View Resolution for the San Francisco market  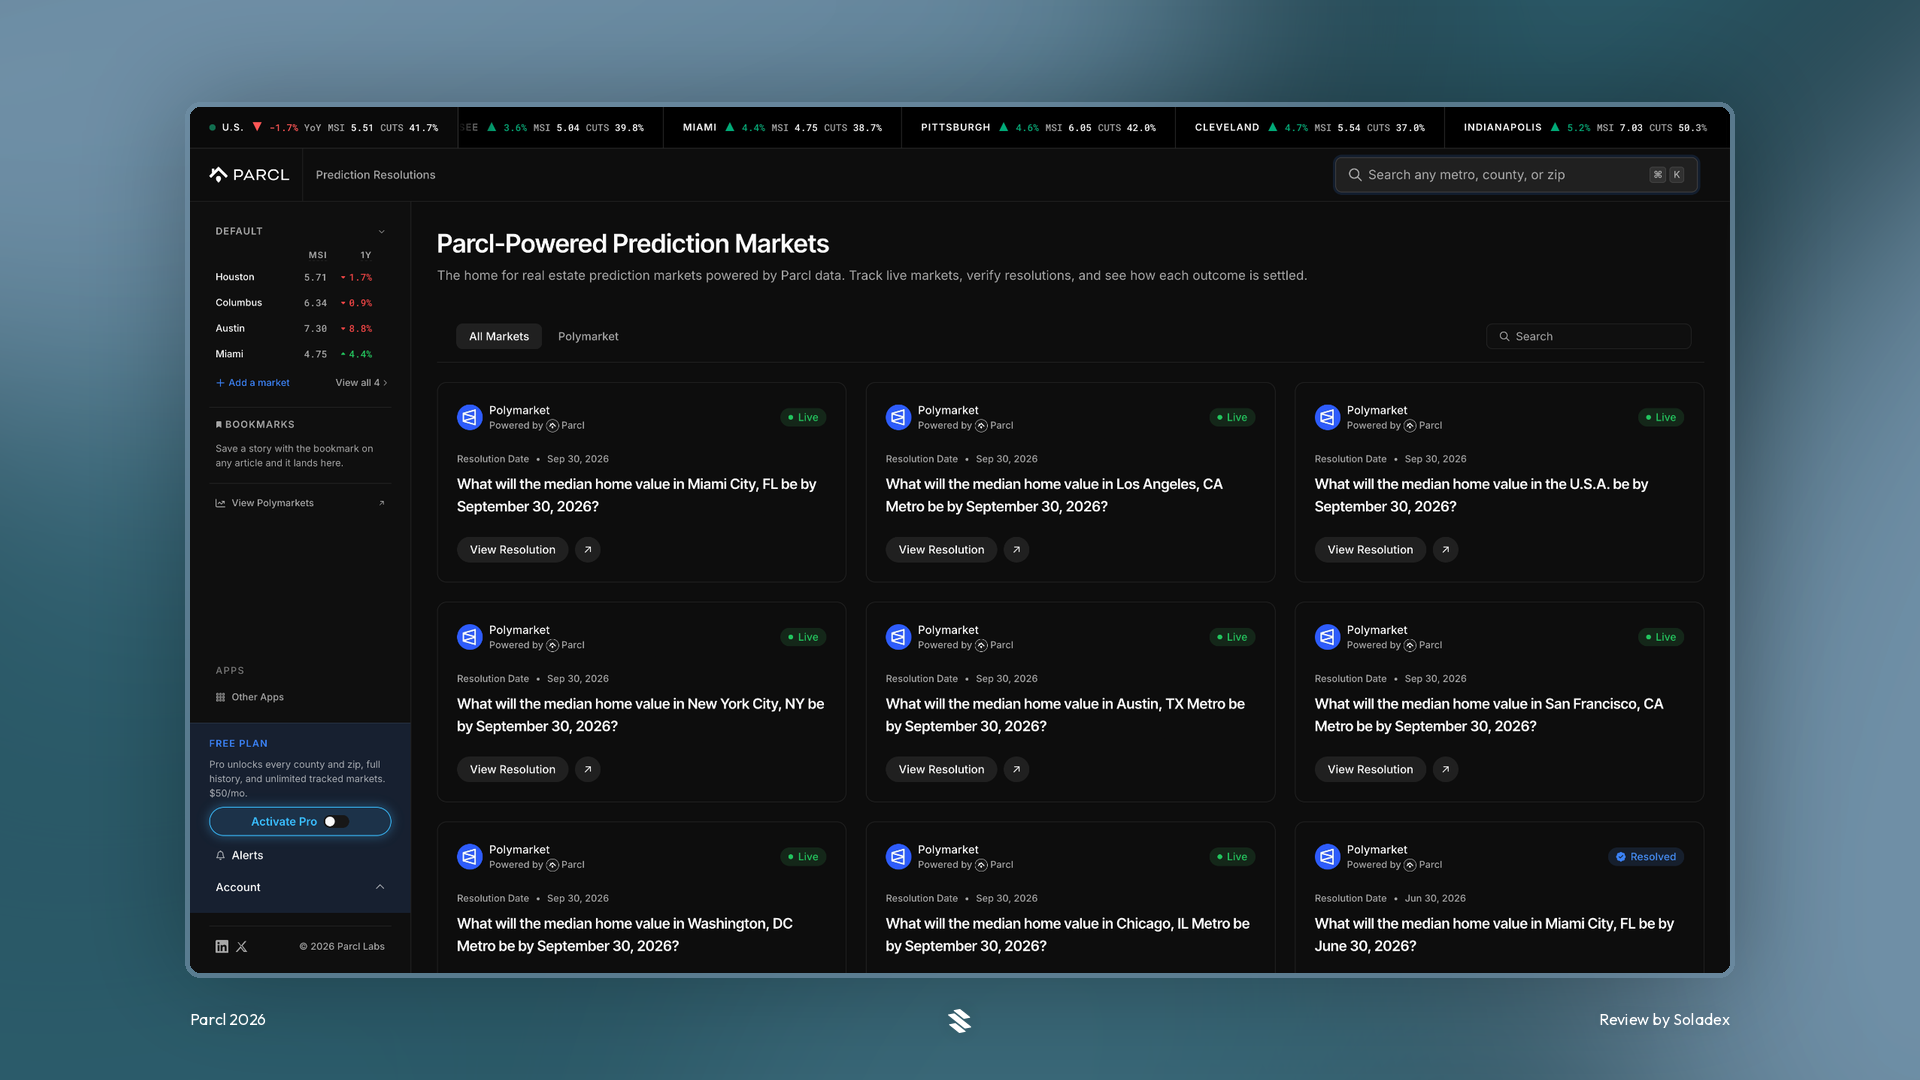pos(1370,770)
